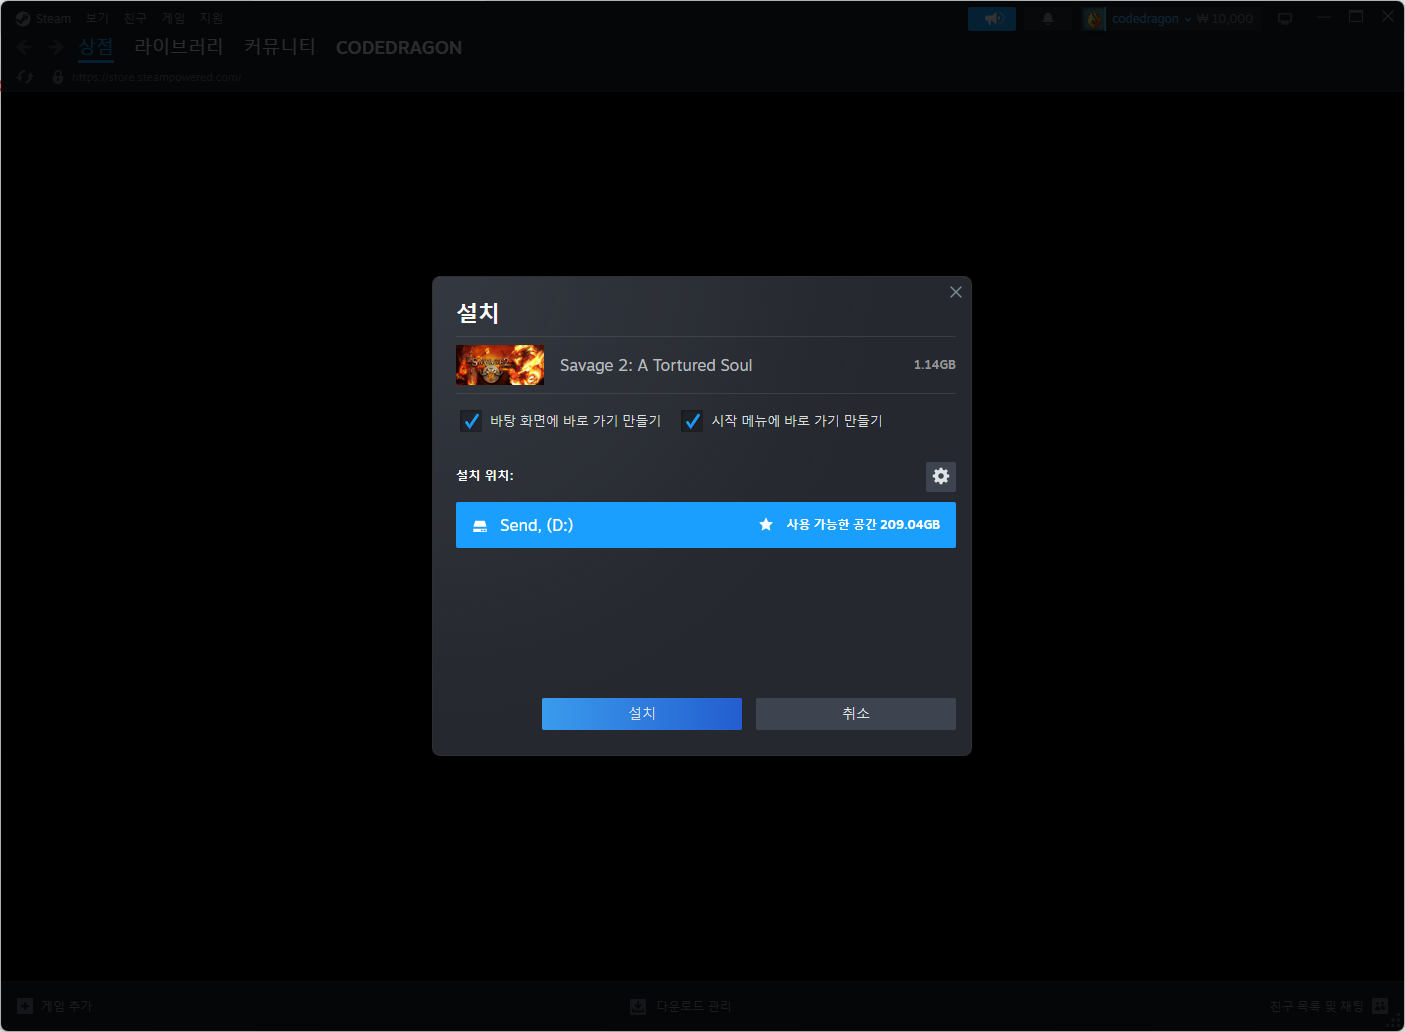This screenshot has height=1032, width=1405.
Task: Click the download icon beside 다운로드 관리
Action: [638, 1006]
